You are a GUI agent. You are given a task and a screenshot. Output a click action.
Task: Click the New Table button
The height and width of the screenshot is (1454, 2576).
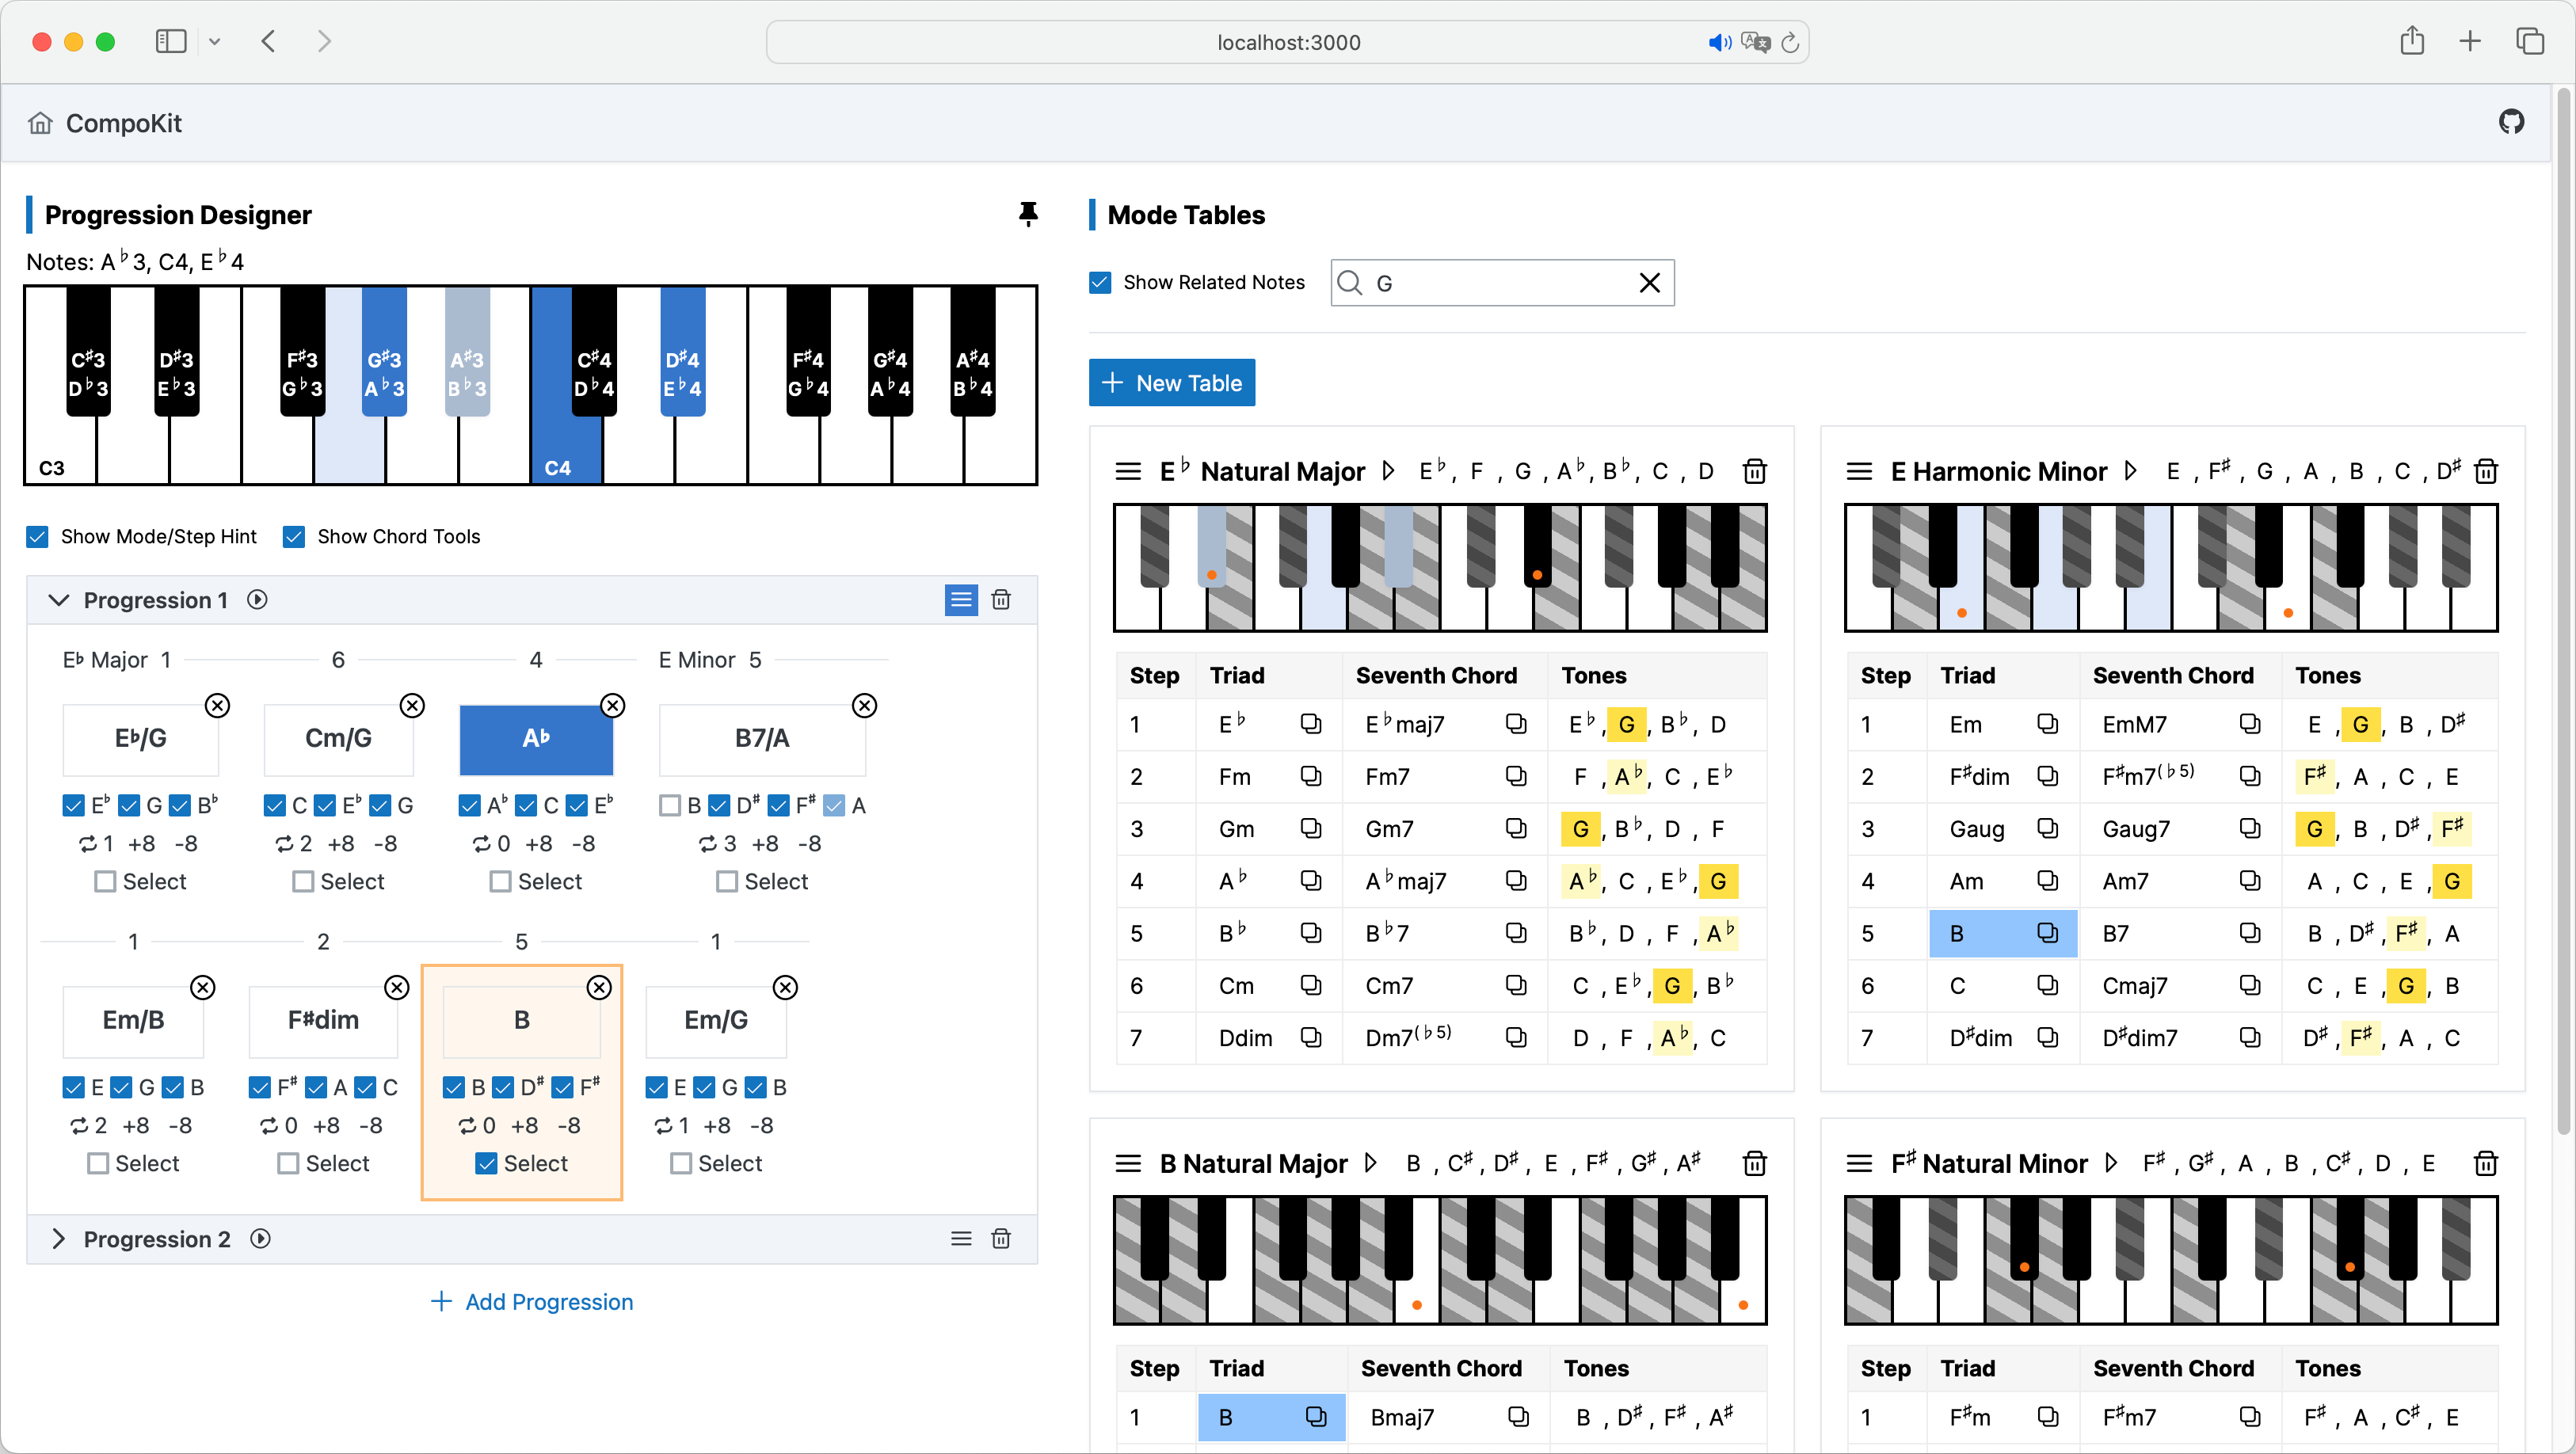(1171, 383)
